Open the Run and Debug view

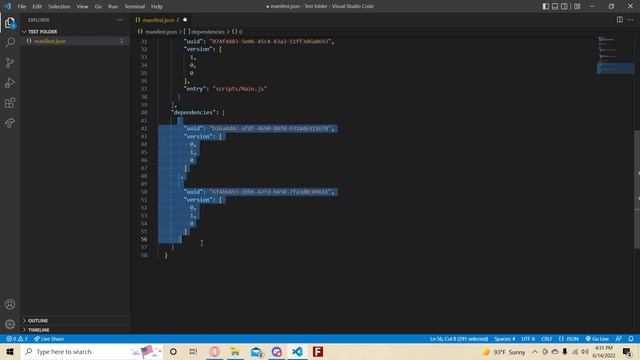click(10, 82)
